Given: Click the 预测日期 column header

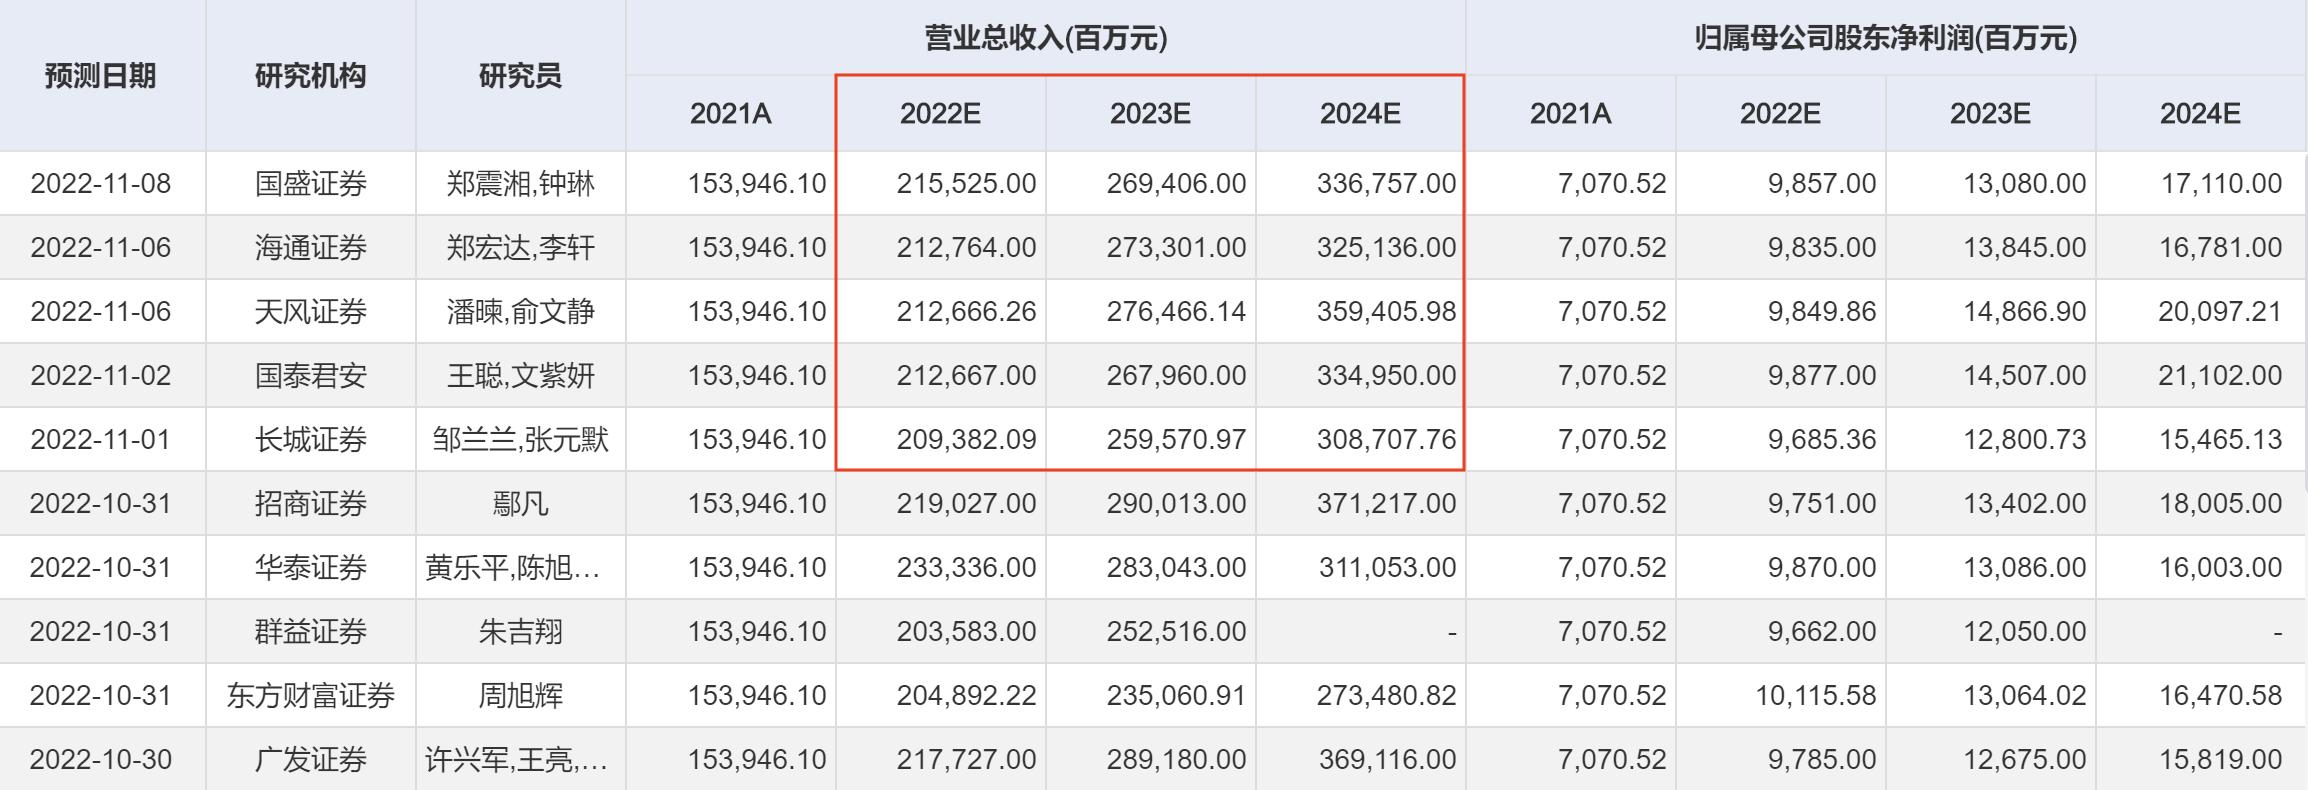Looking at the screenshot, I should click(101, 76).
